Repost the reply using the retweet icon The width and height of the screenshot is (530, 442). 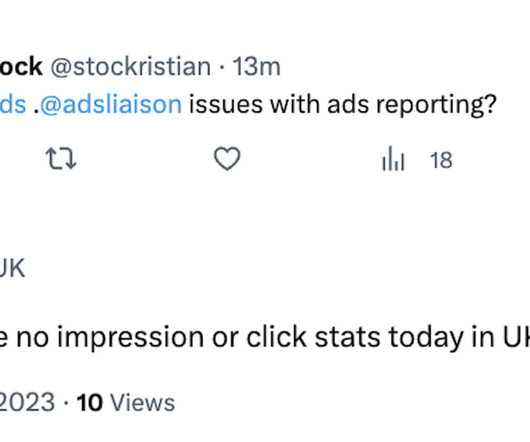[61, 159]
